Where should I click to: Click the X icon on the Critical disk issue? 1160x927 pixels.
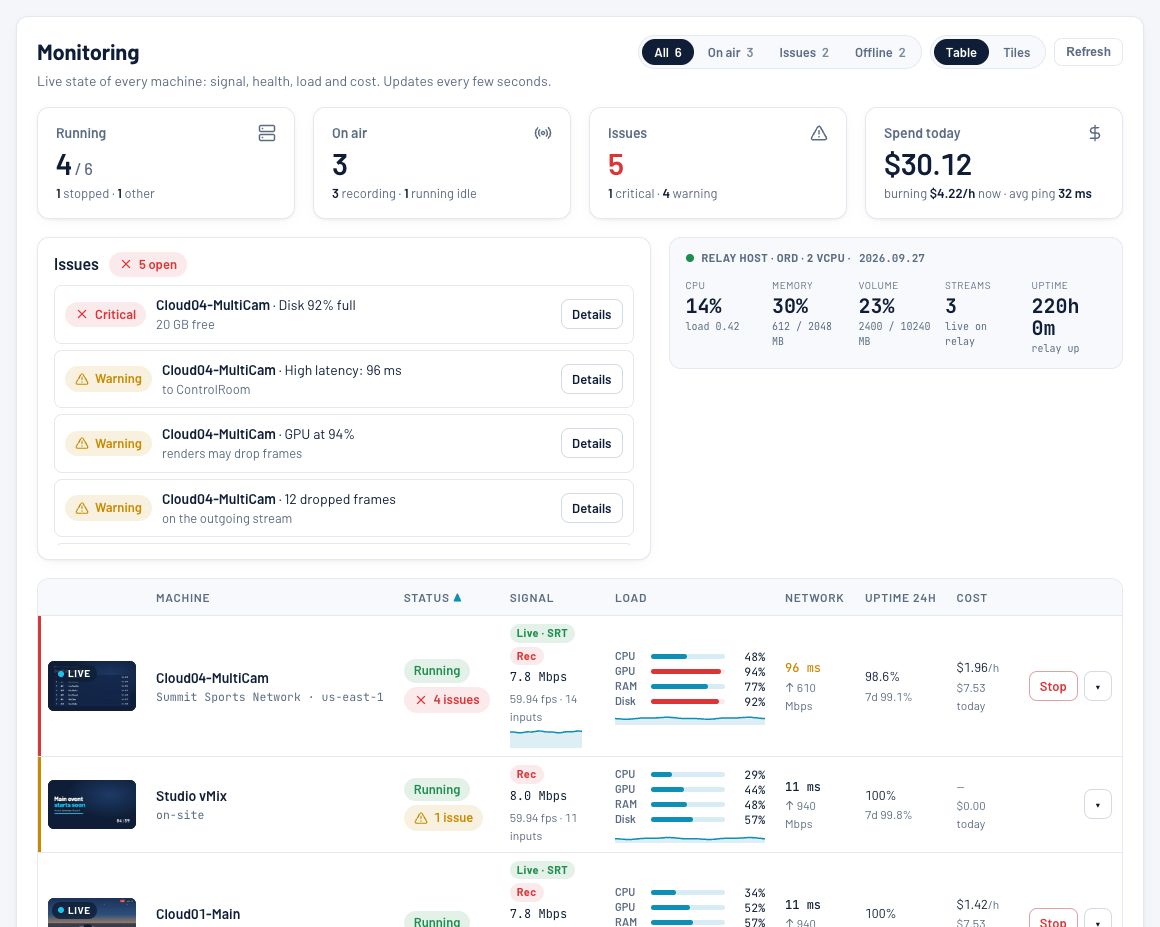click(82, 314)
